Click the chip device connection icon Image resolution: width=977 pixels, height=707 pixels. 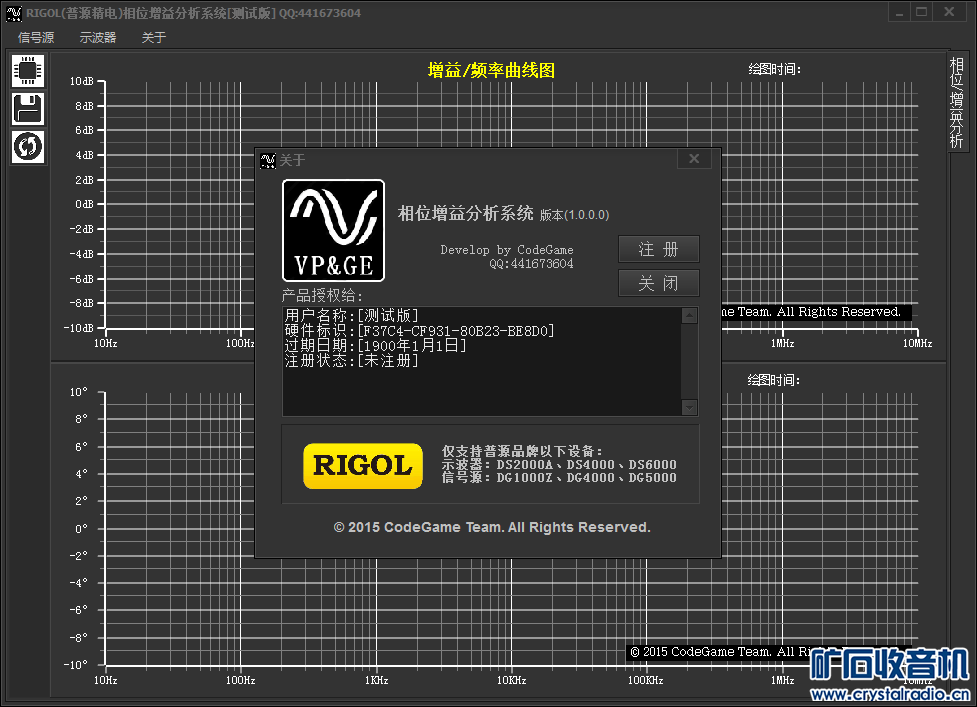(x=28, y=70)
